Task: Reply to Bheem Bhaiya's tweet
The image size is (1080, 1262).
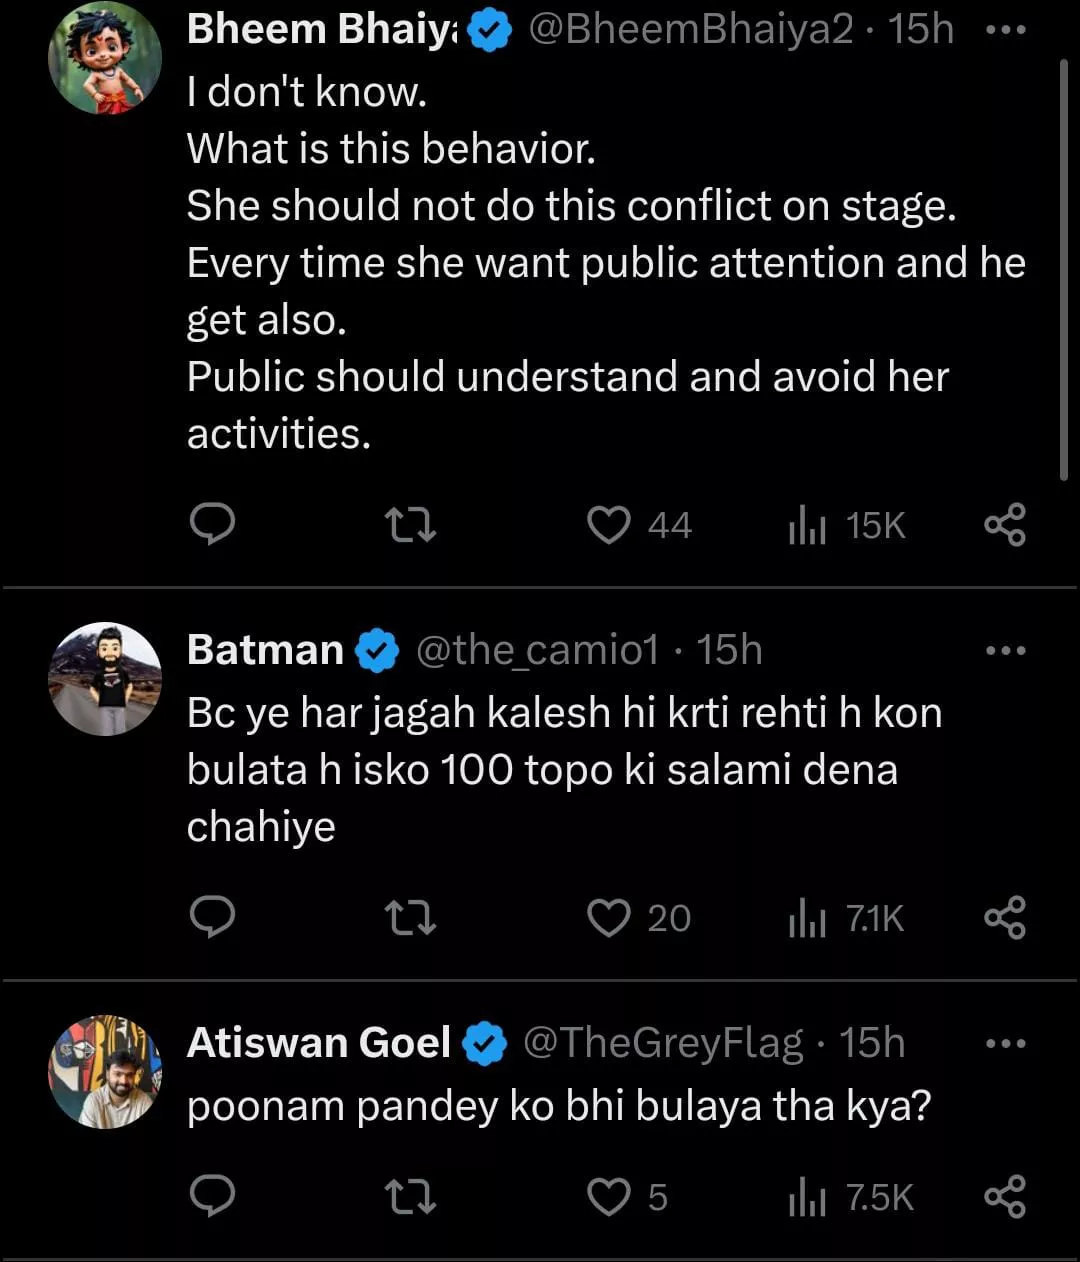Action: pyautogui.click(x=212, y=524)
